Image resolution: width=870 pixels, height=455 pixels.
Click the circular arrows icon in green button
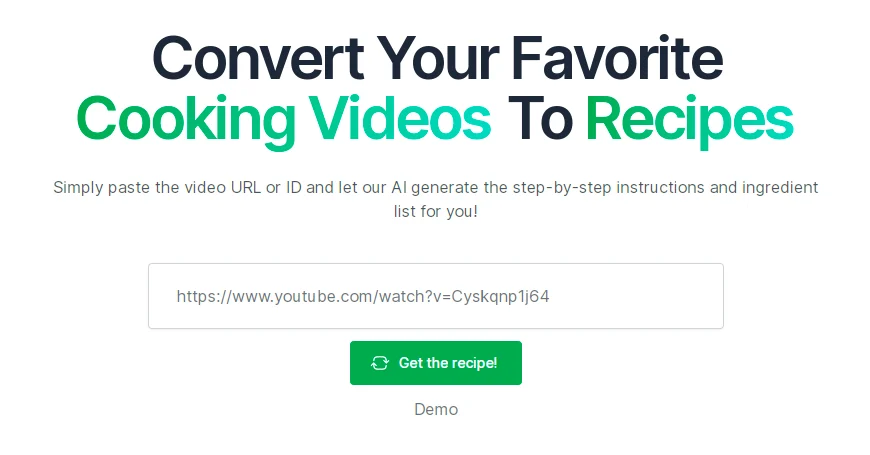point(380,363)
